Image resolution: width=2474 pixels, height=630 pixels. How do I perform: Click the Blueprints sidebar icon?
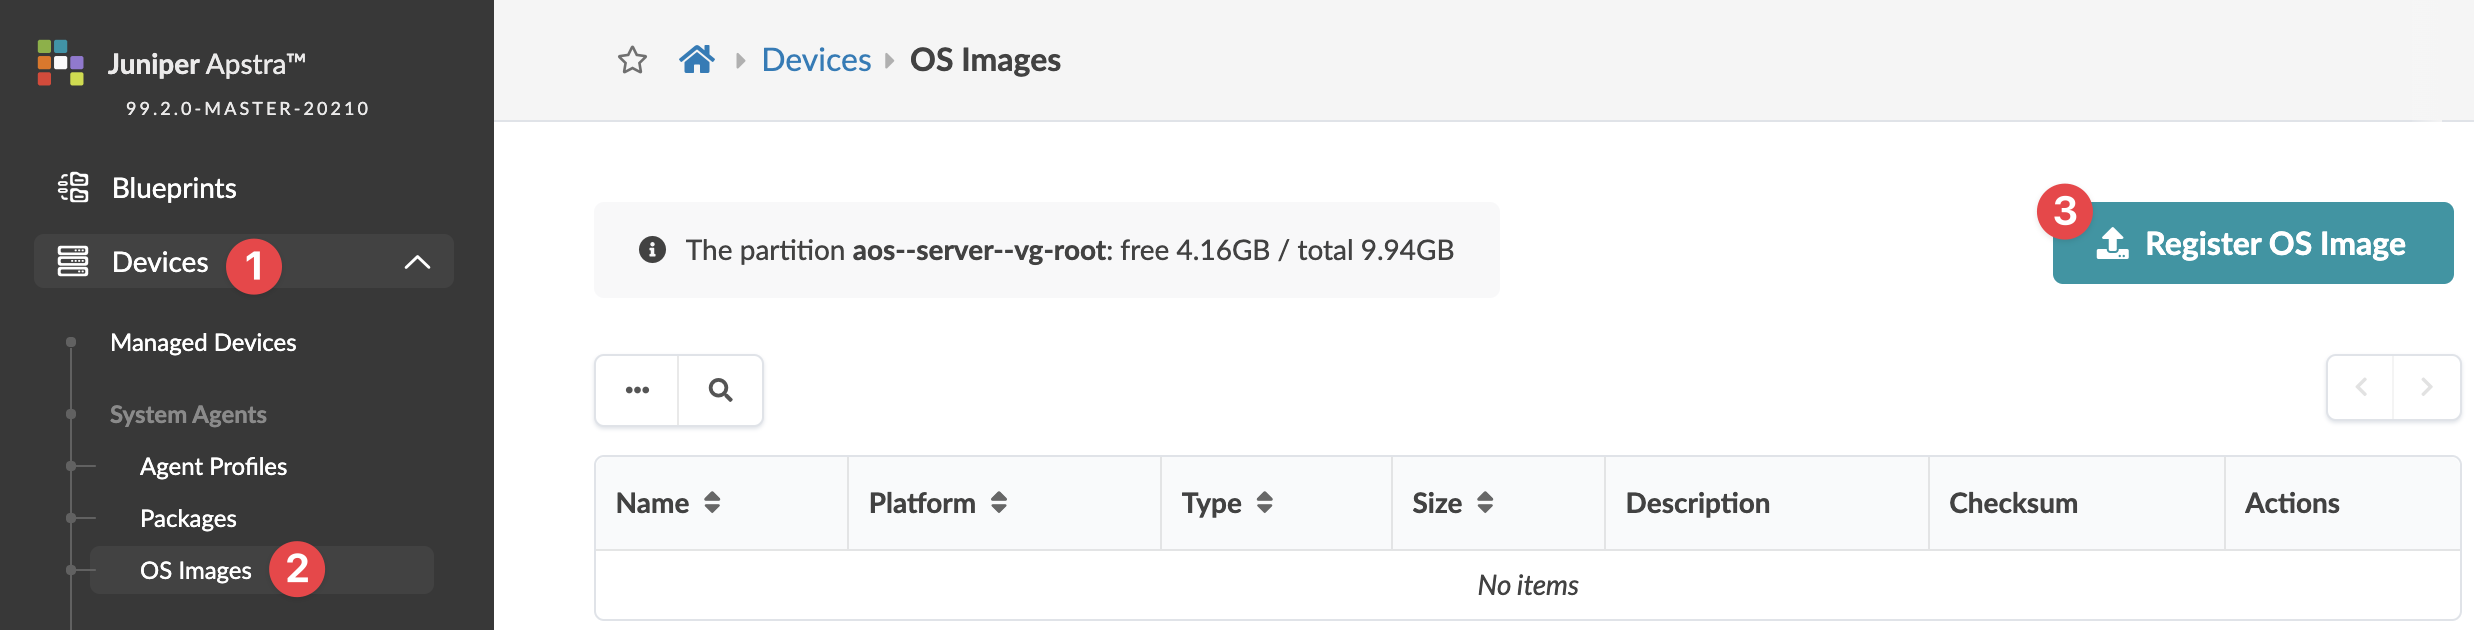pyautogui.click(x=73, y=187)
